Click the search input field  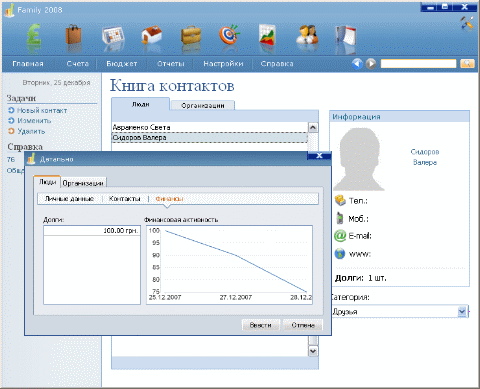pos(418,63)
